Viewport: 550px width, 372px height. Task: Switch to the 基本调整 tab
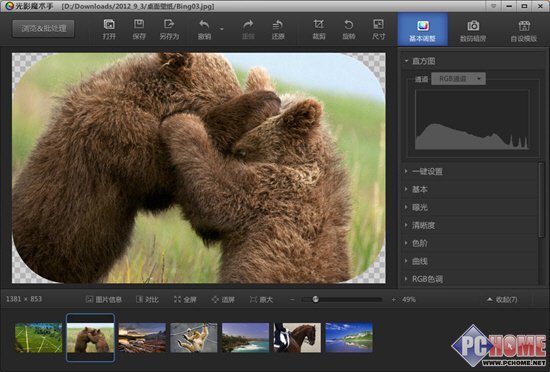coord(422,29)
